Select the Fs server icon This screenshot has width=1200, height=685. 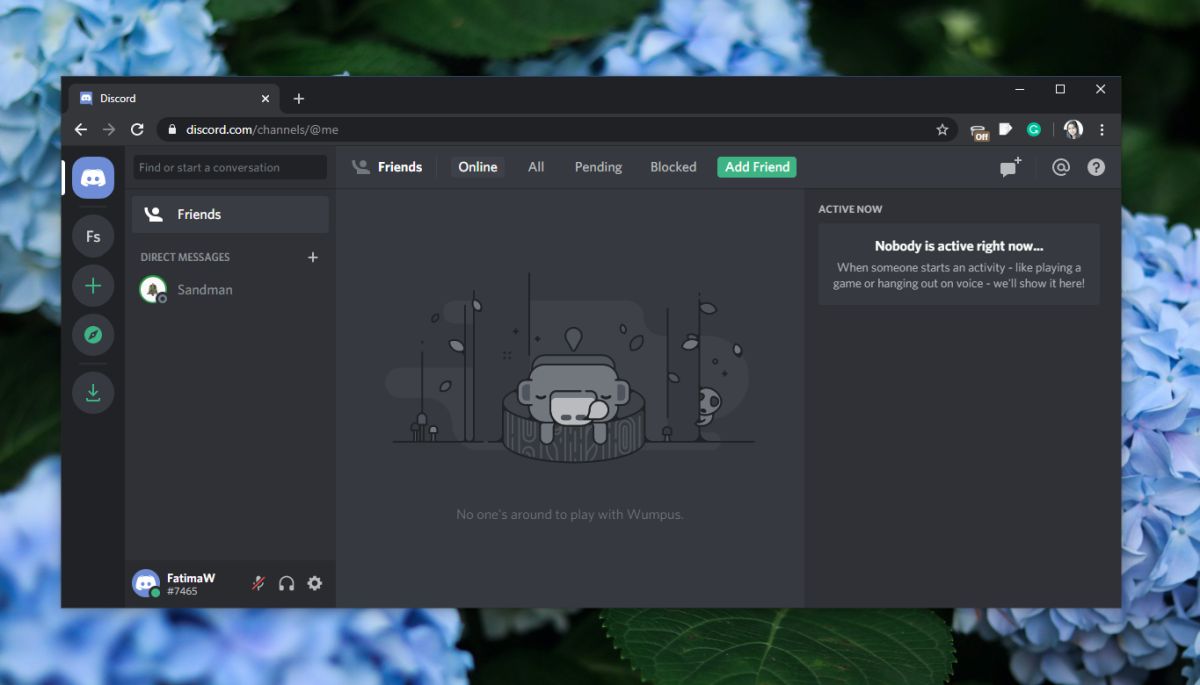(93, 237)
